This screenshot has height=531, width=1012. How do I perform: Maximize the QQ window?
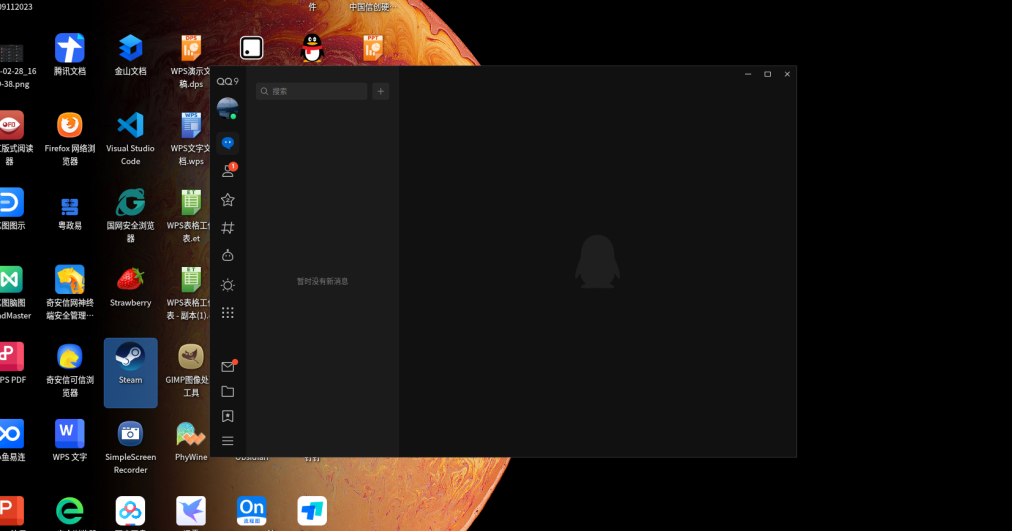pos(767,74)
